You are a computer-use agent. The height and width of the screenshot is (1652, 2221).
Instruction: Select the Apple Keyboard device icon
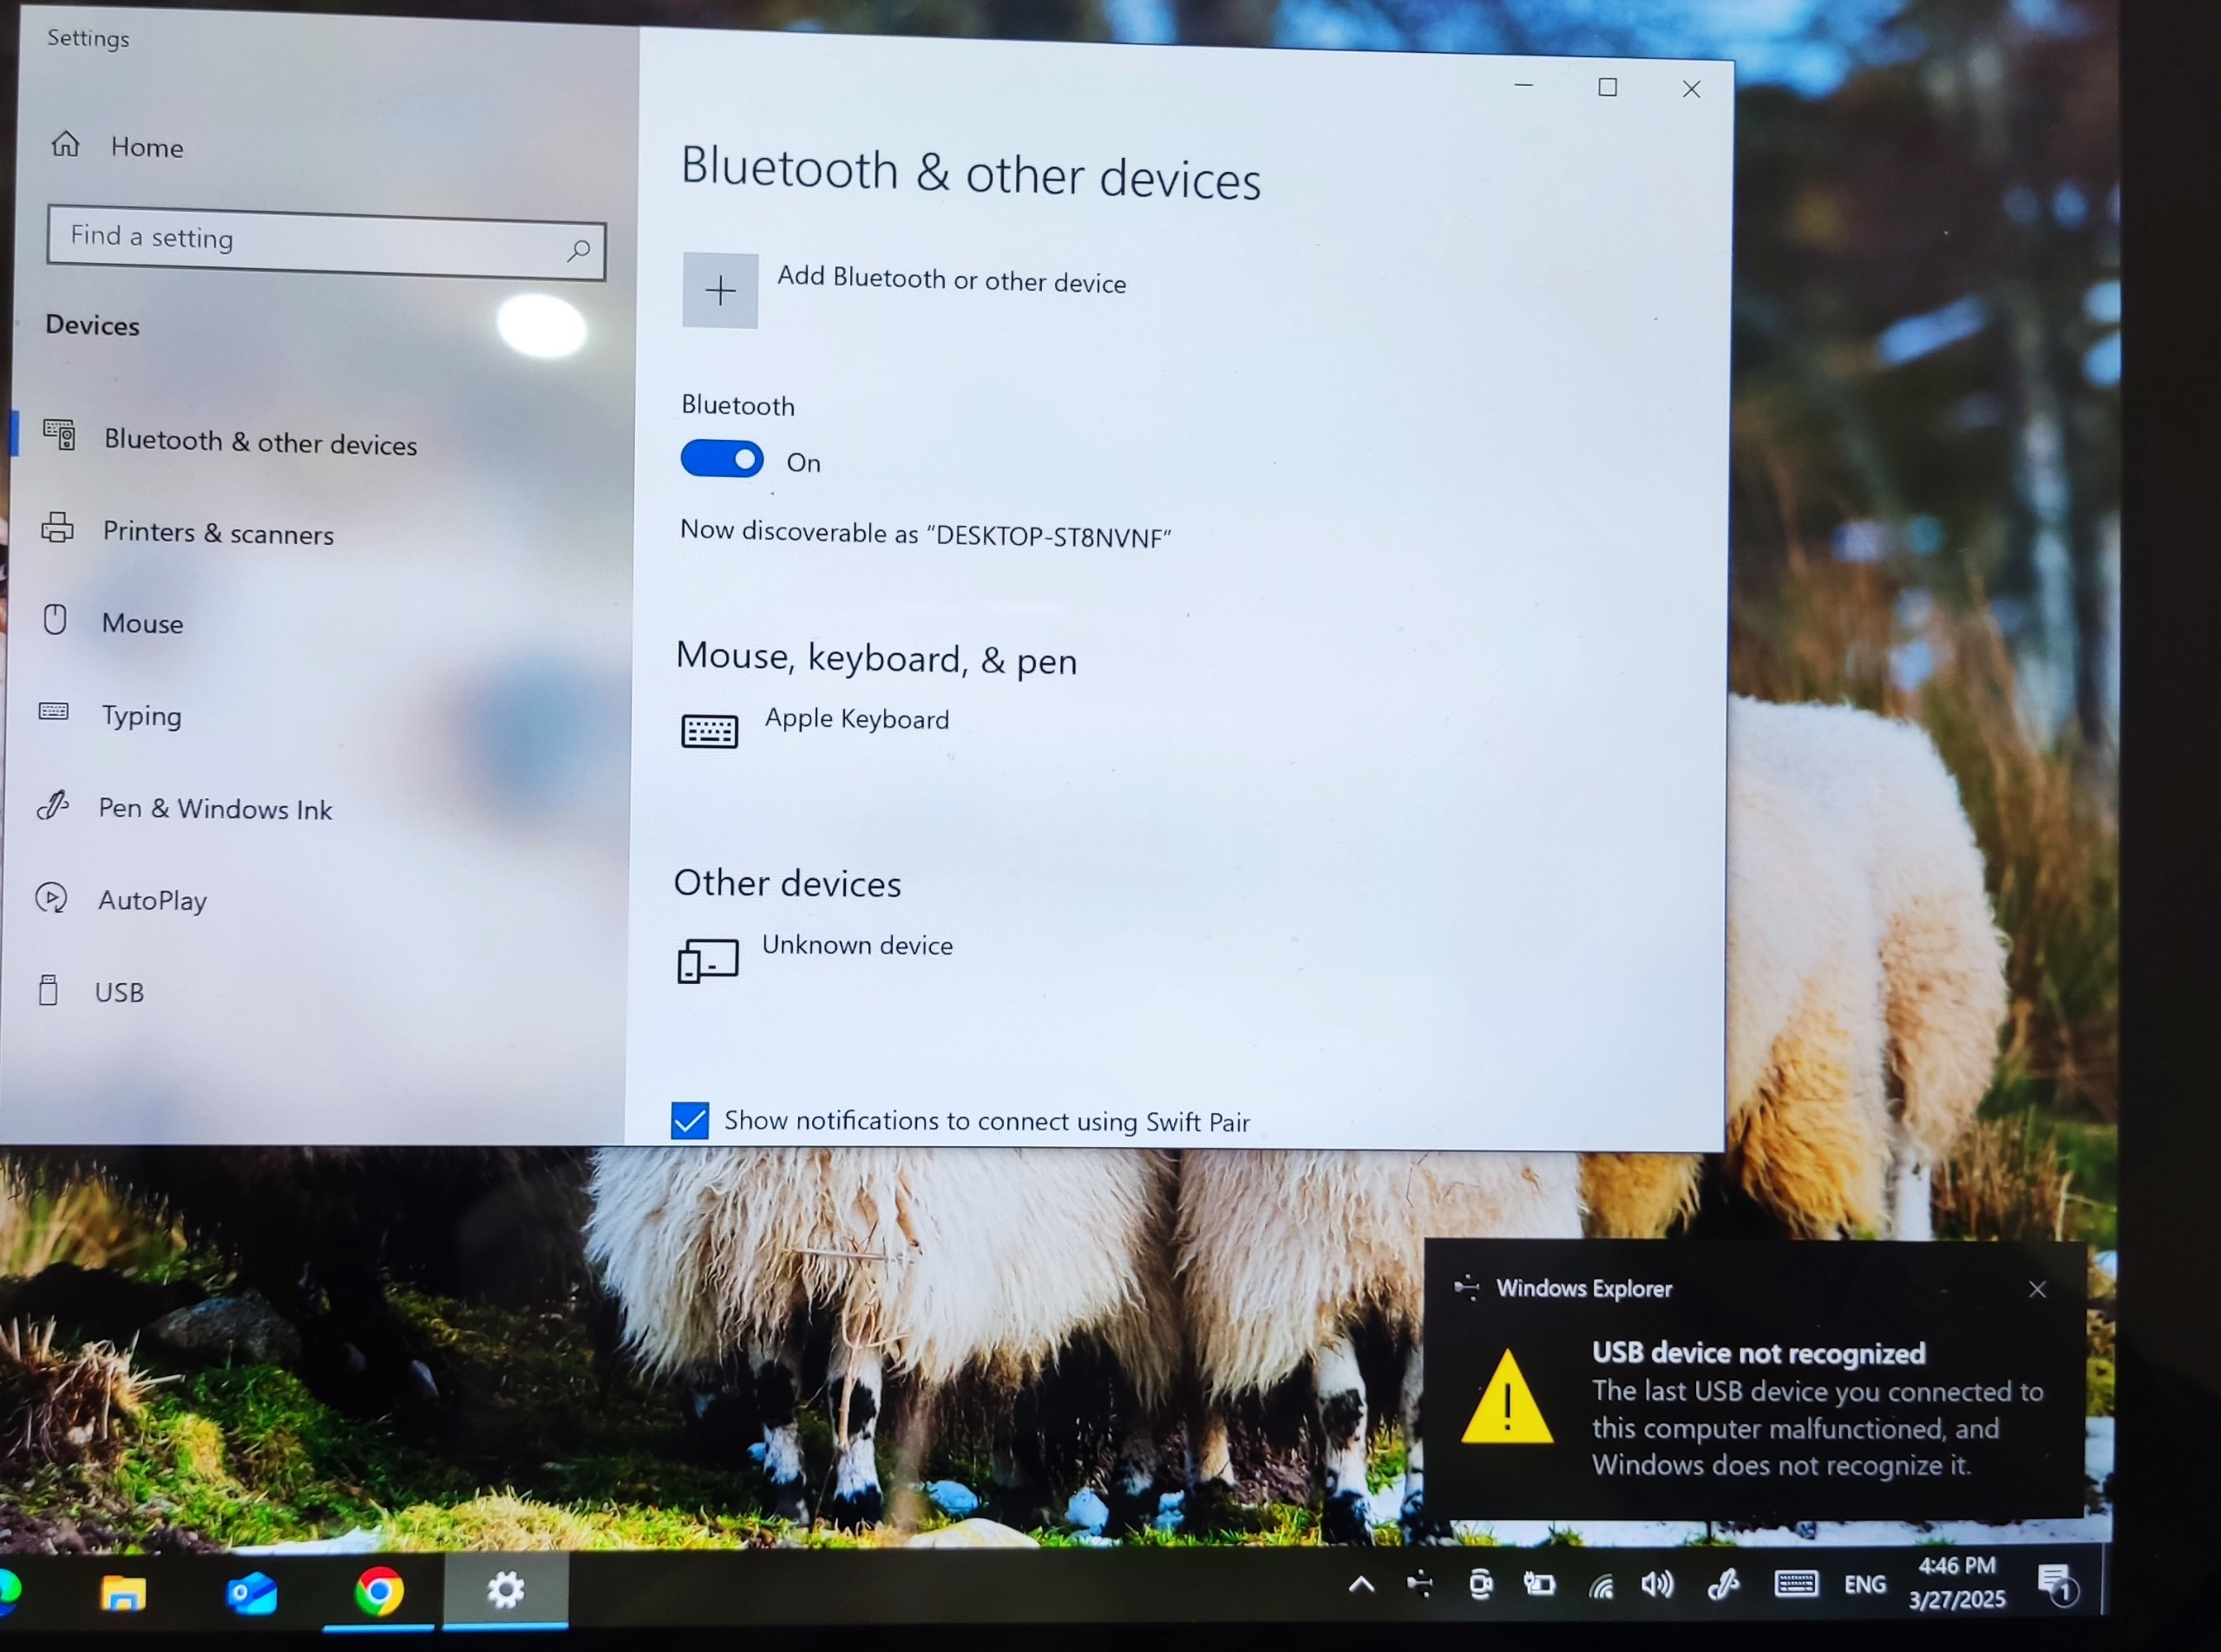[709, 731]
